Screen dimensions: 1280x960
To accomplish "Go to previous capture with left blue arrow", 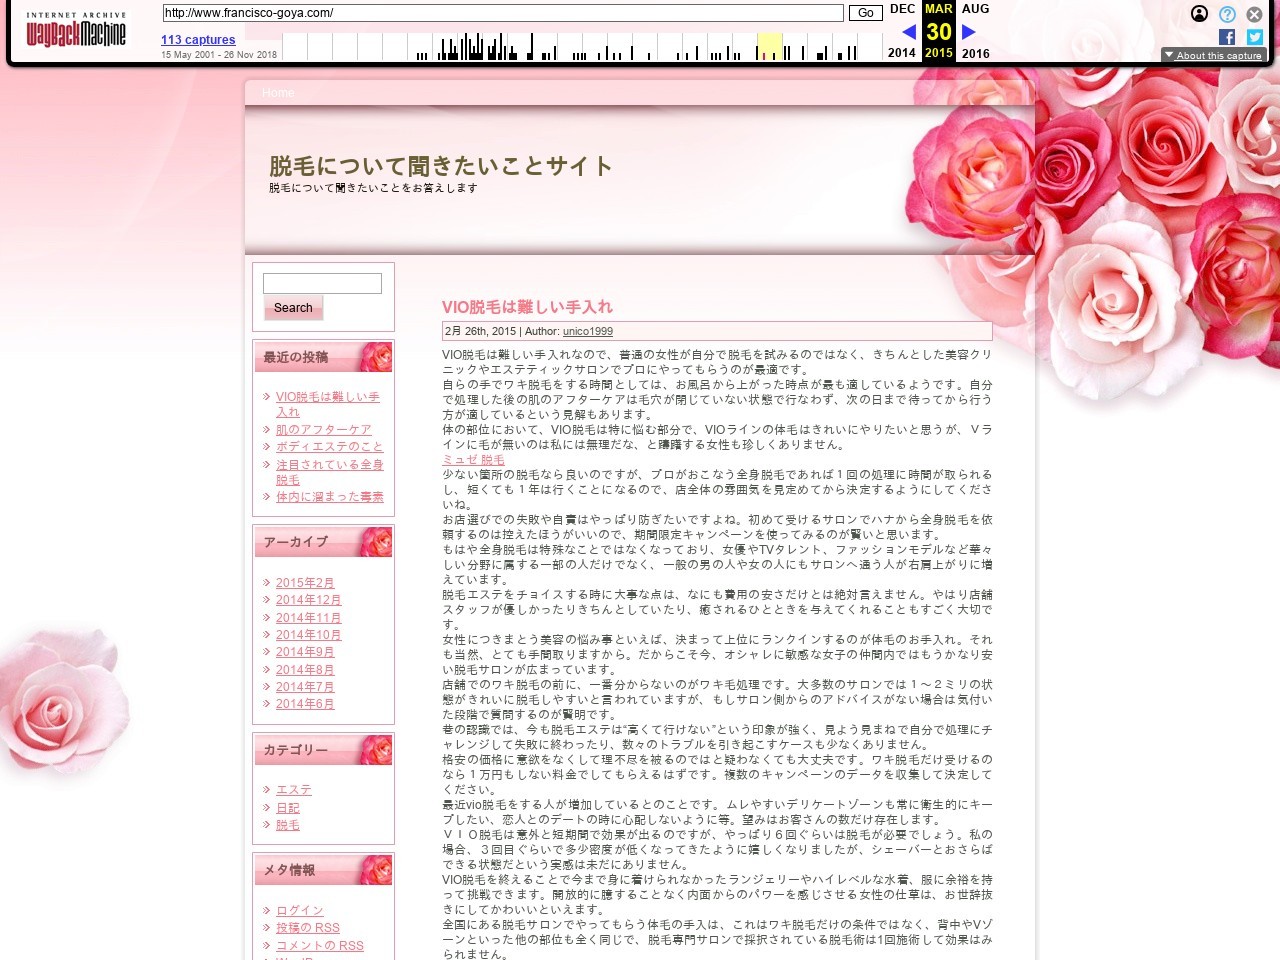I will point(908,32).
